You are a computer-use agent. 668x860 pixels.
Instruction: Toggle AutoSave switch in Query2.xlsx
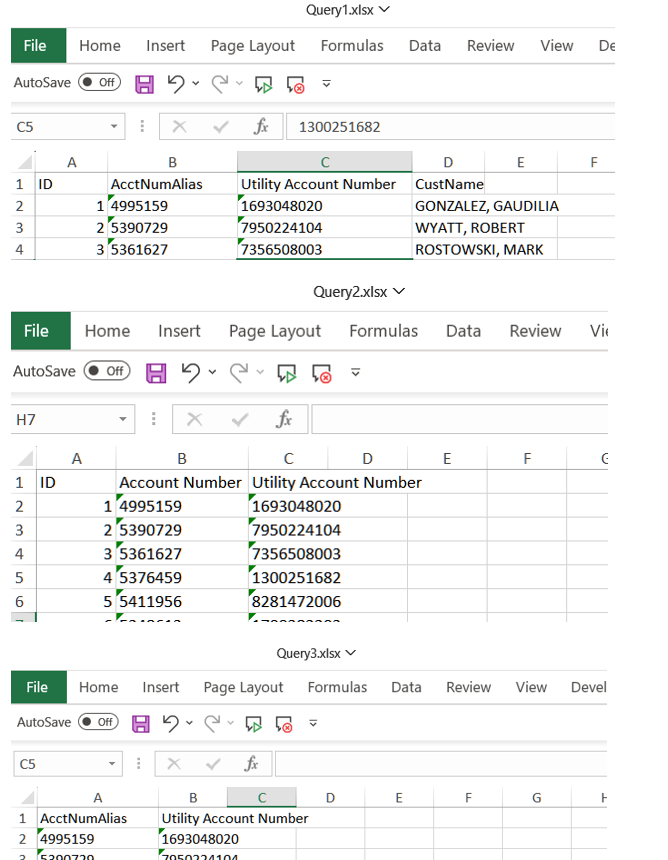(107, 371)
